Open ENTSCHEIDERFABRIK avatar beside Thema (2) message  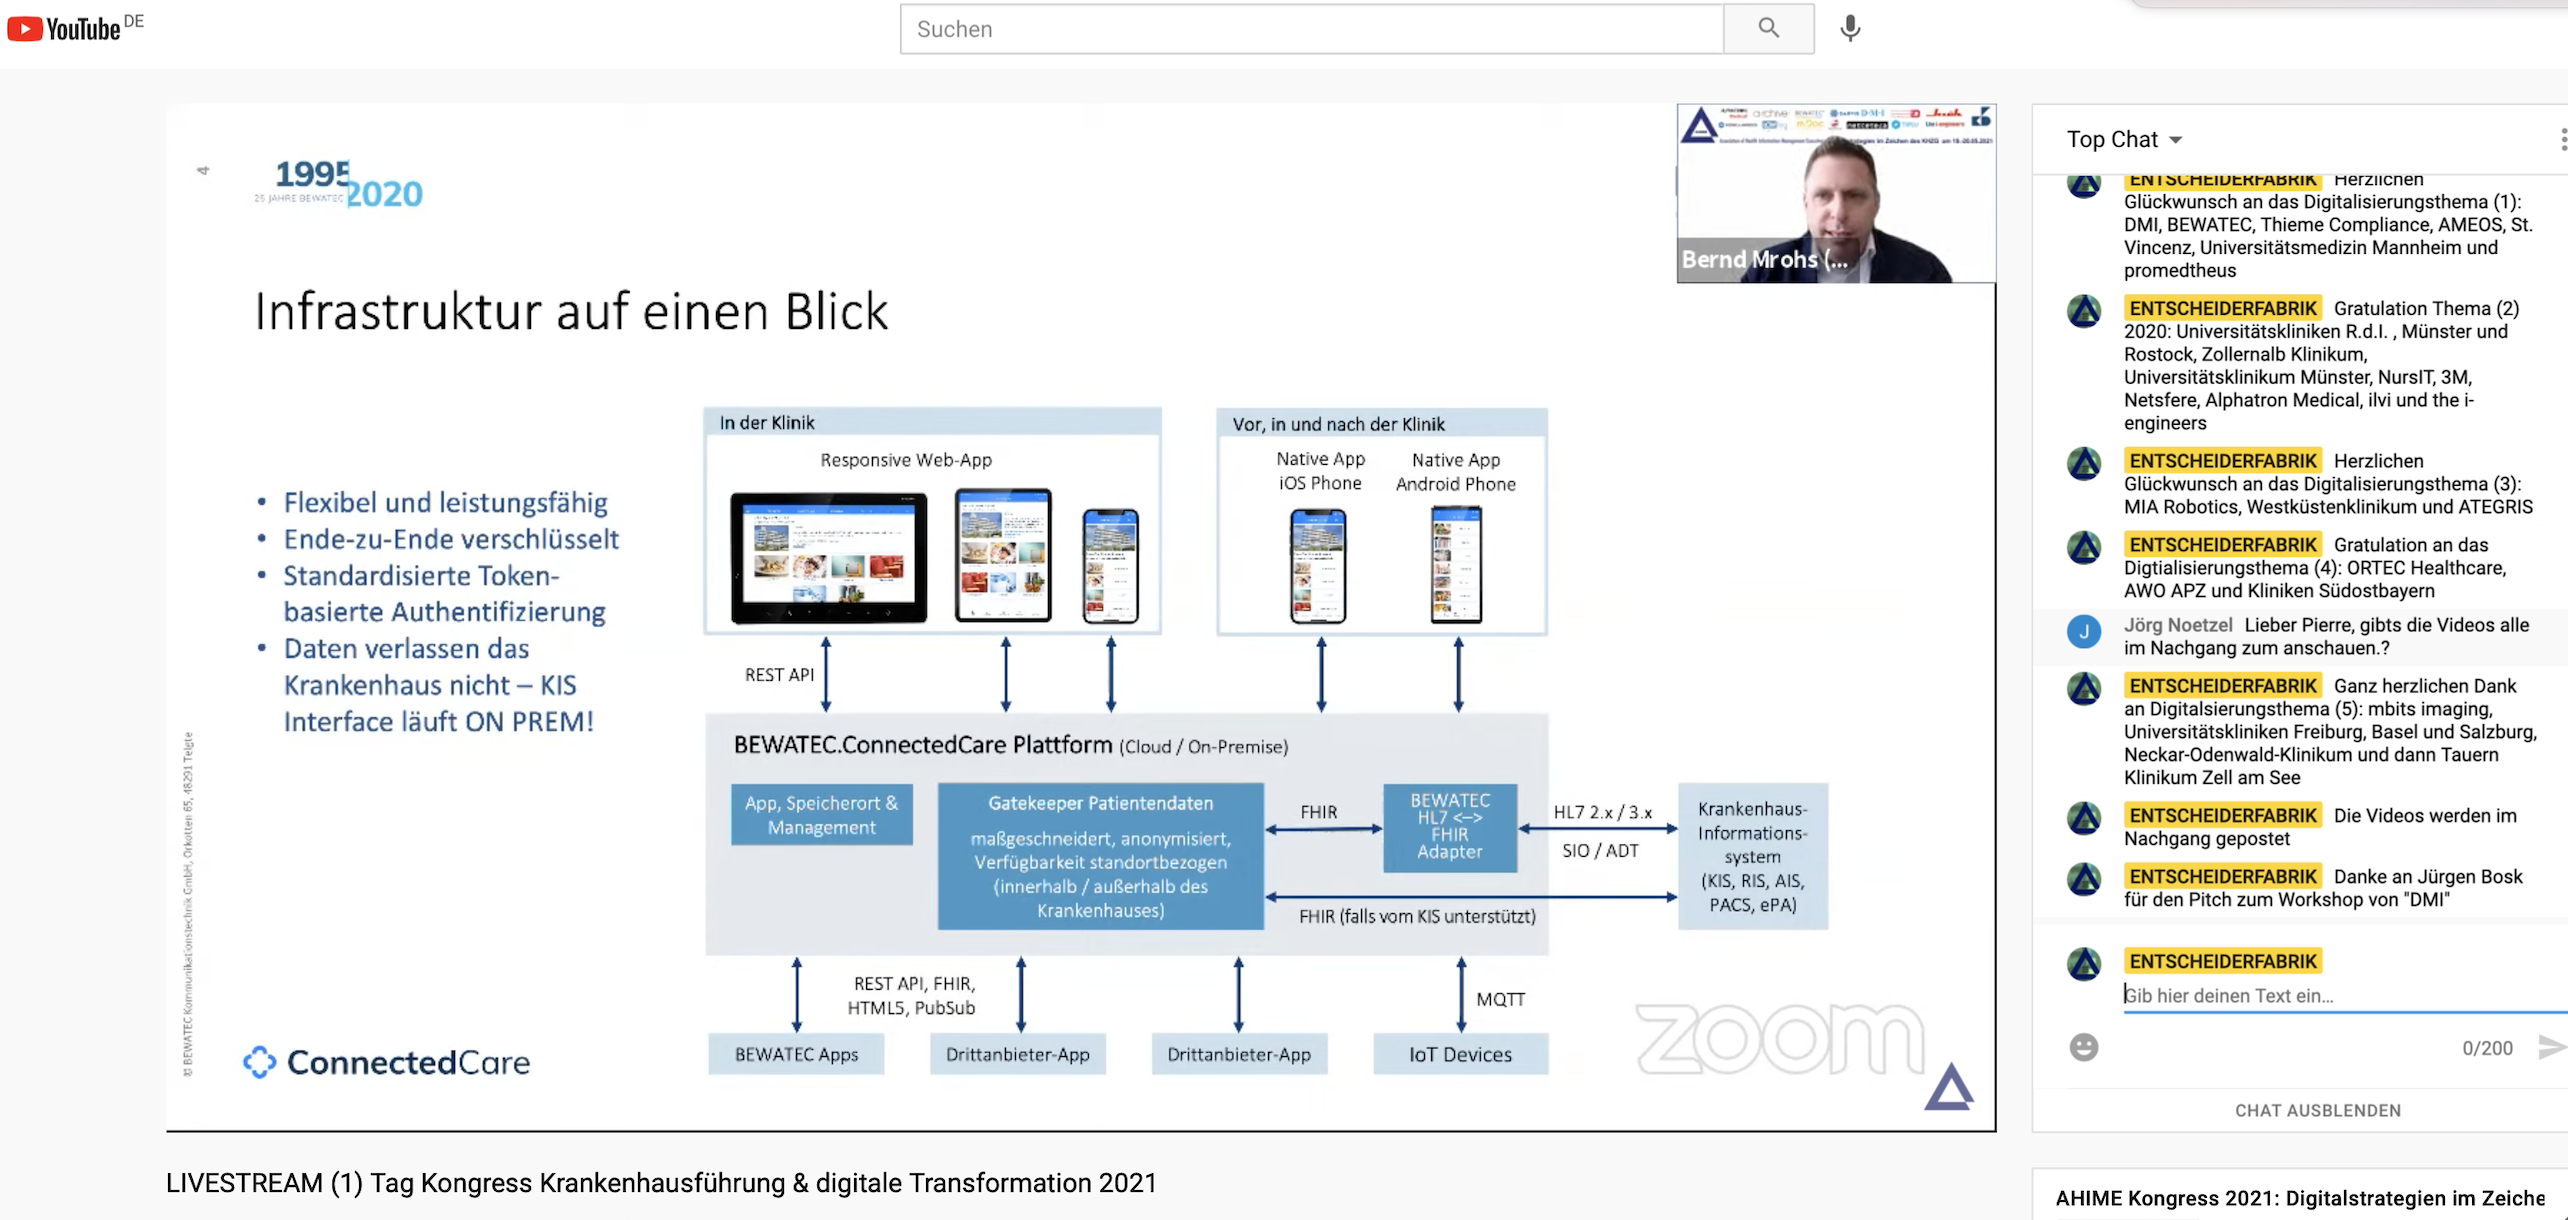(2084, 311)
